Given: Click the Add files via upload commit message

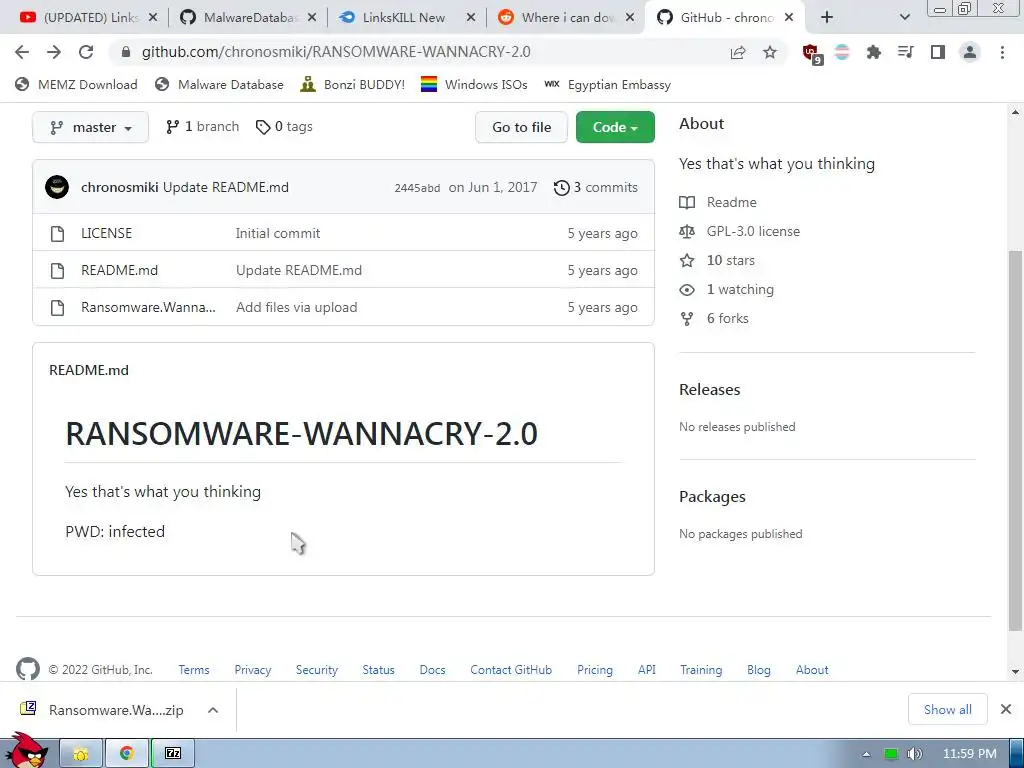Looking at the screenshot, I should coord(296,307).
